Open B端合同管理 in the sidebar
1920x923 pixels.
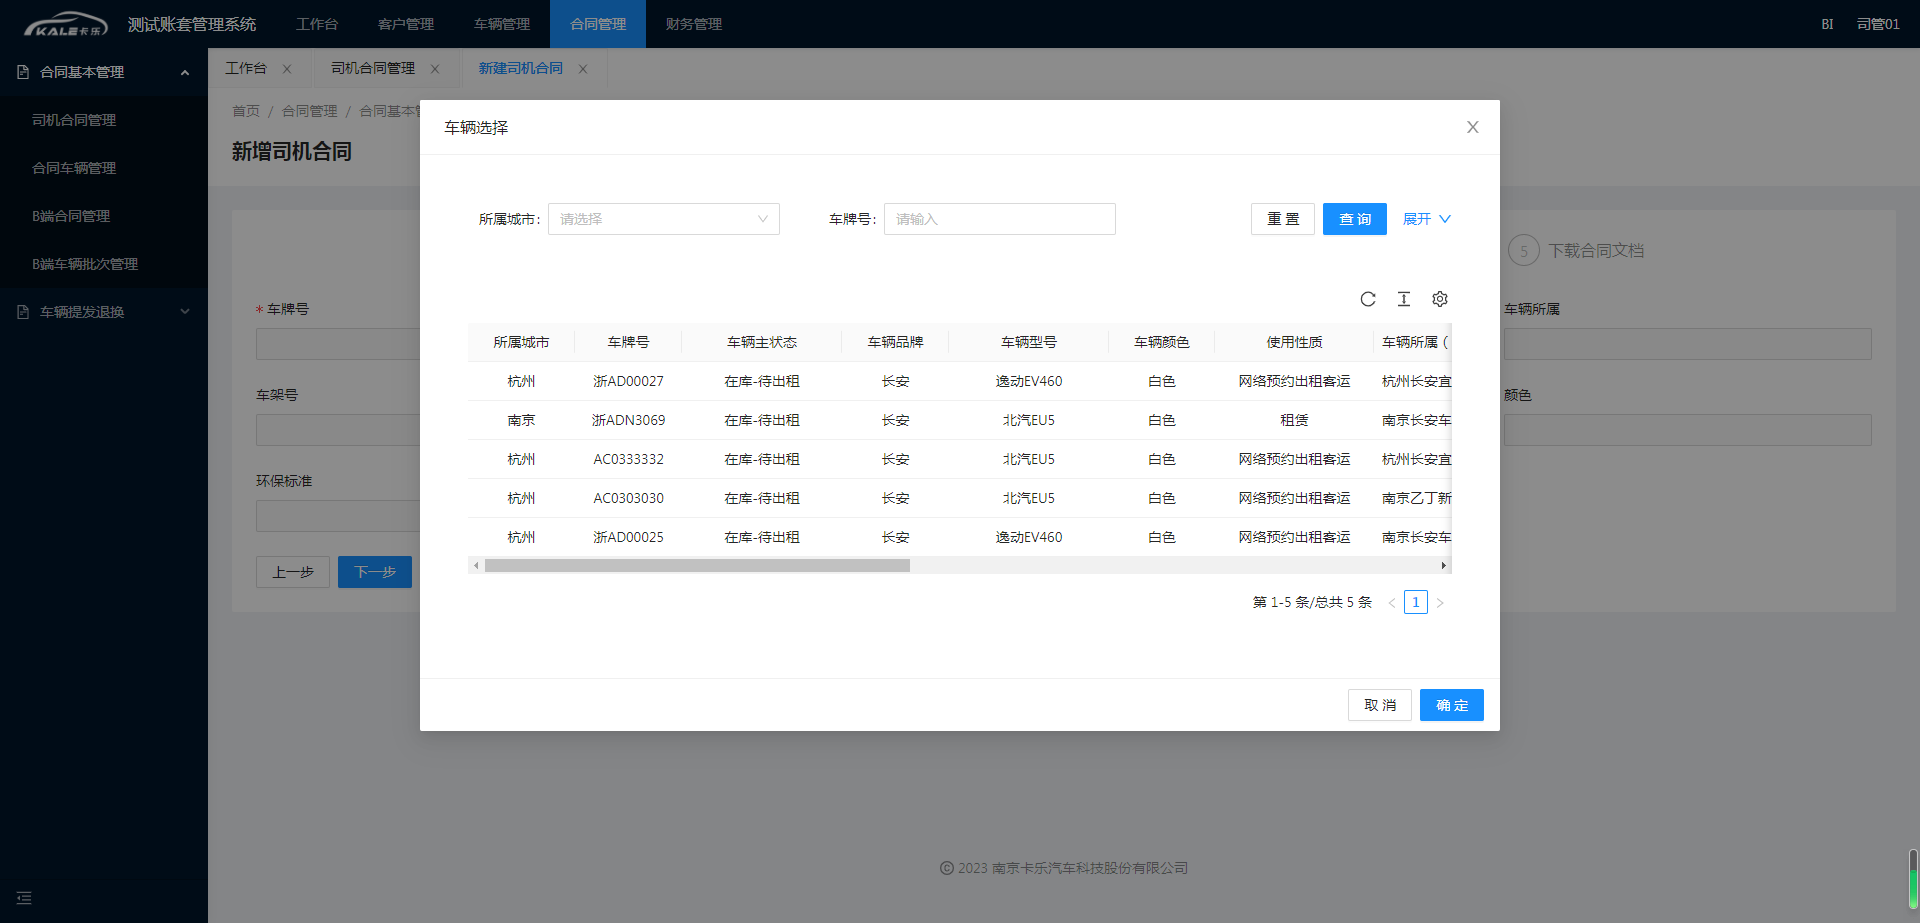[x=104, y=216]
